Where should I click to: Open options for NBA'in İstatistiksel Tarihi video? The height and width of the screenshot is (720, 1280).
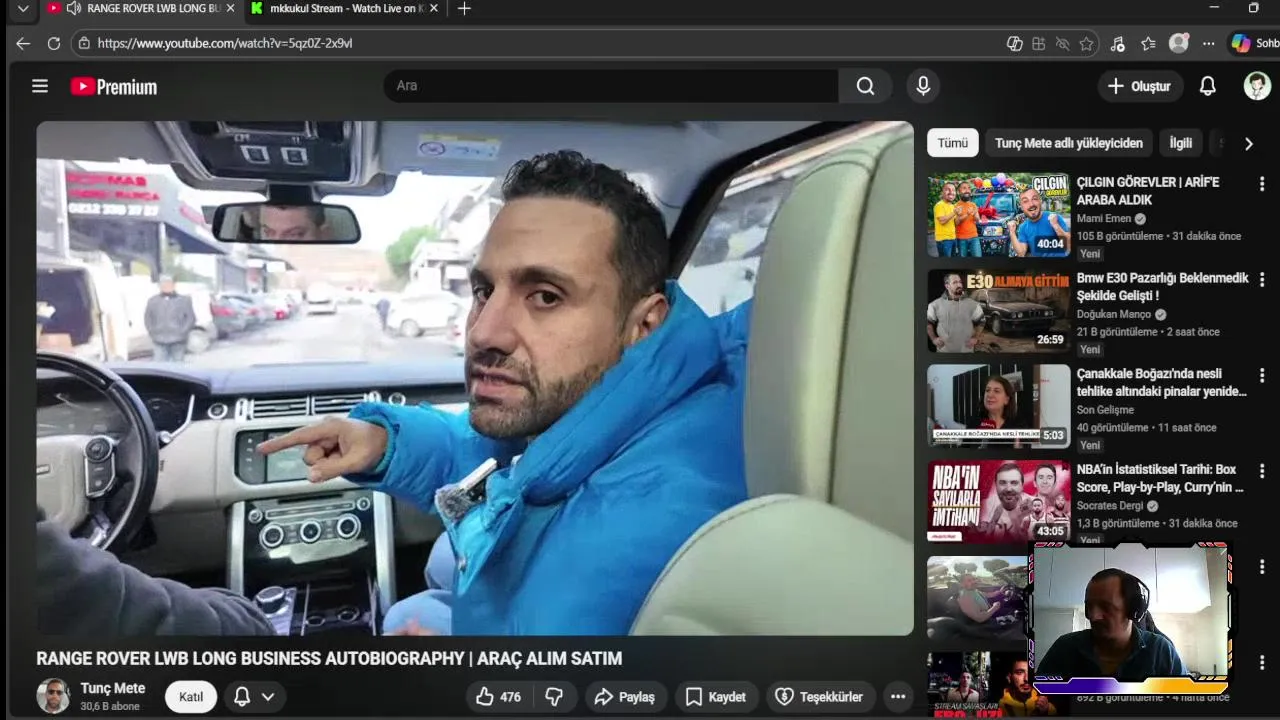pos(1262,471)
